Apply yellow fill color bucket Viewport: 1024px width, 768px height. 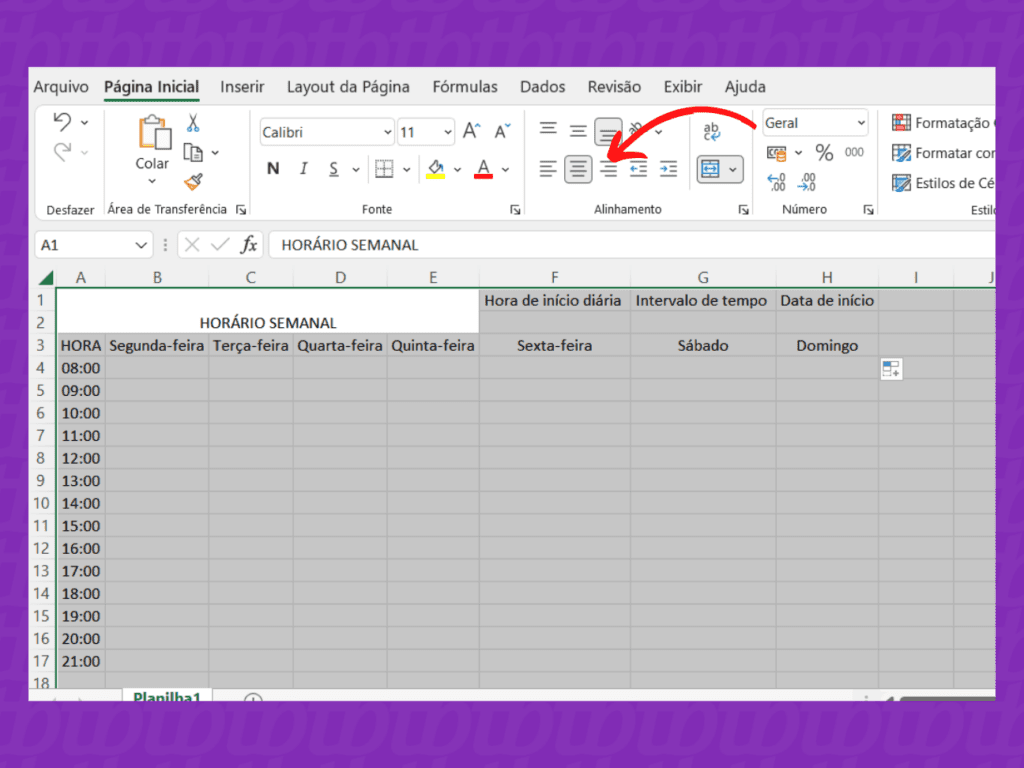click(x=436, y=169)
